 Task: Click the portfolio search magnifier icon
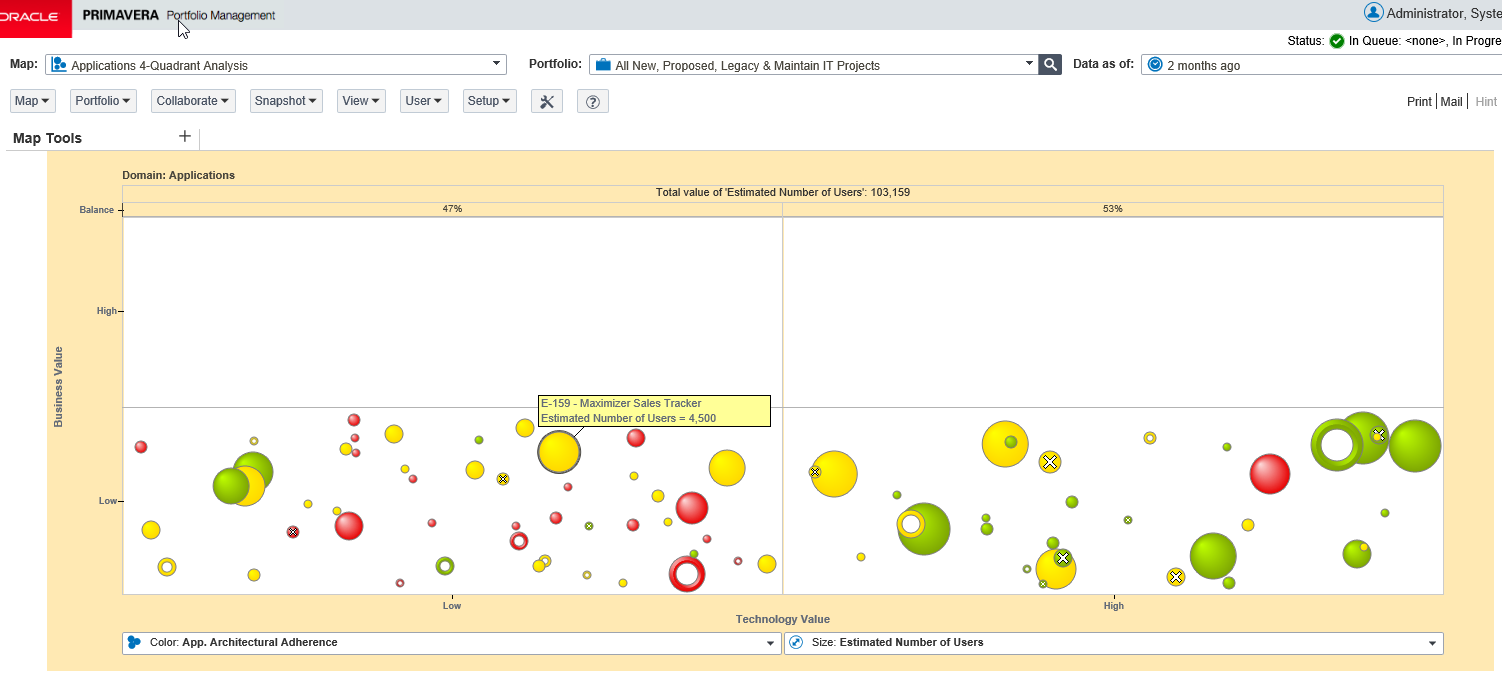tap(1049, 63)
